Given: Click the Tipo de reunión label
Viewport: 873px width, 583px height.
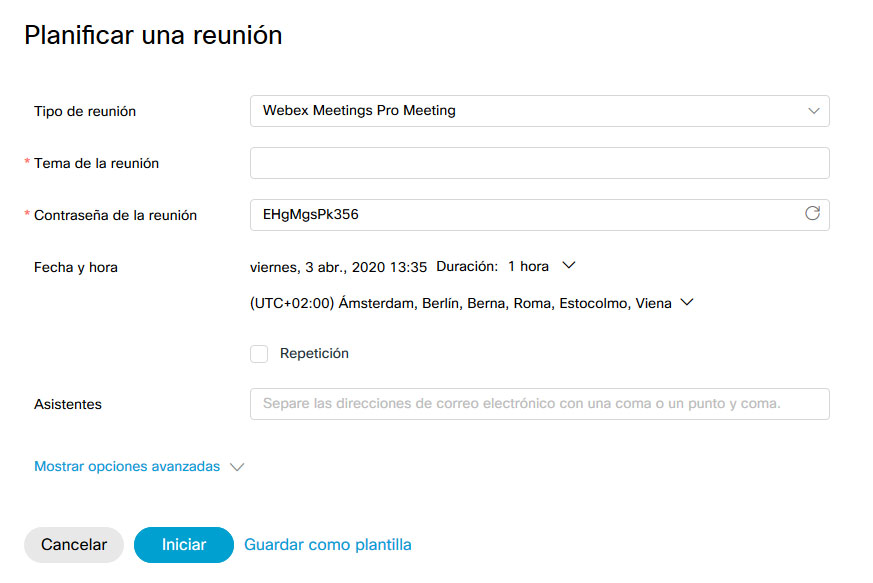Looking at the screenshot, I should click(85, 111).
